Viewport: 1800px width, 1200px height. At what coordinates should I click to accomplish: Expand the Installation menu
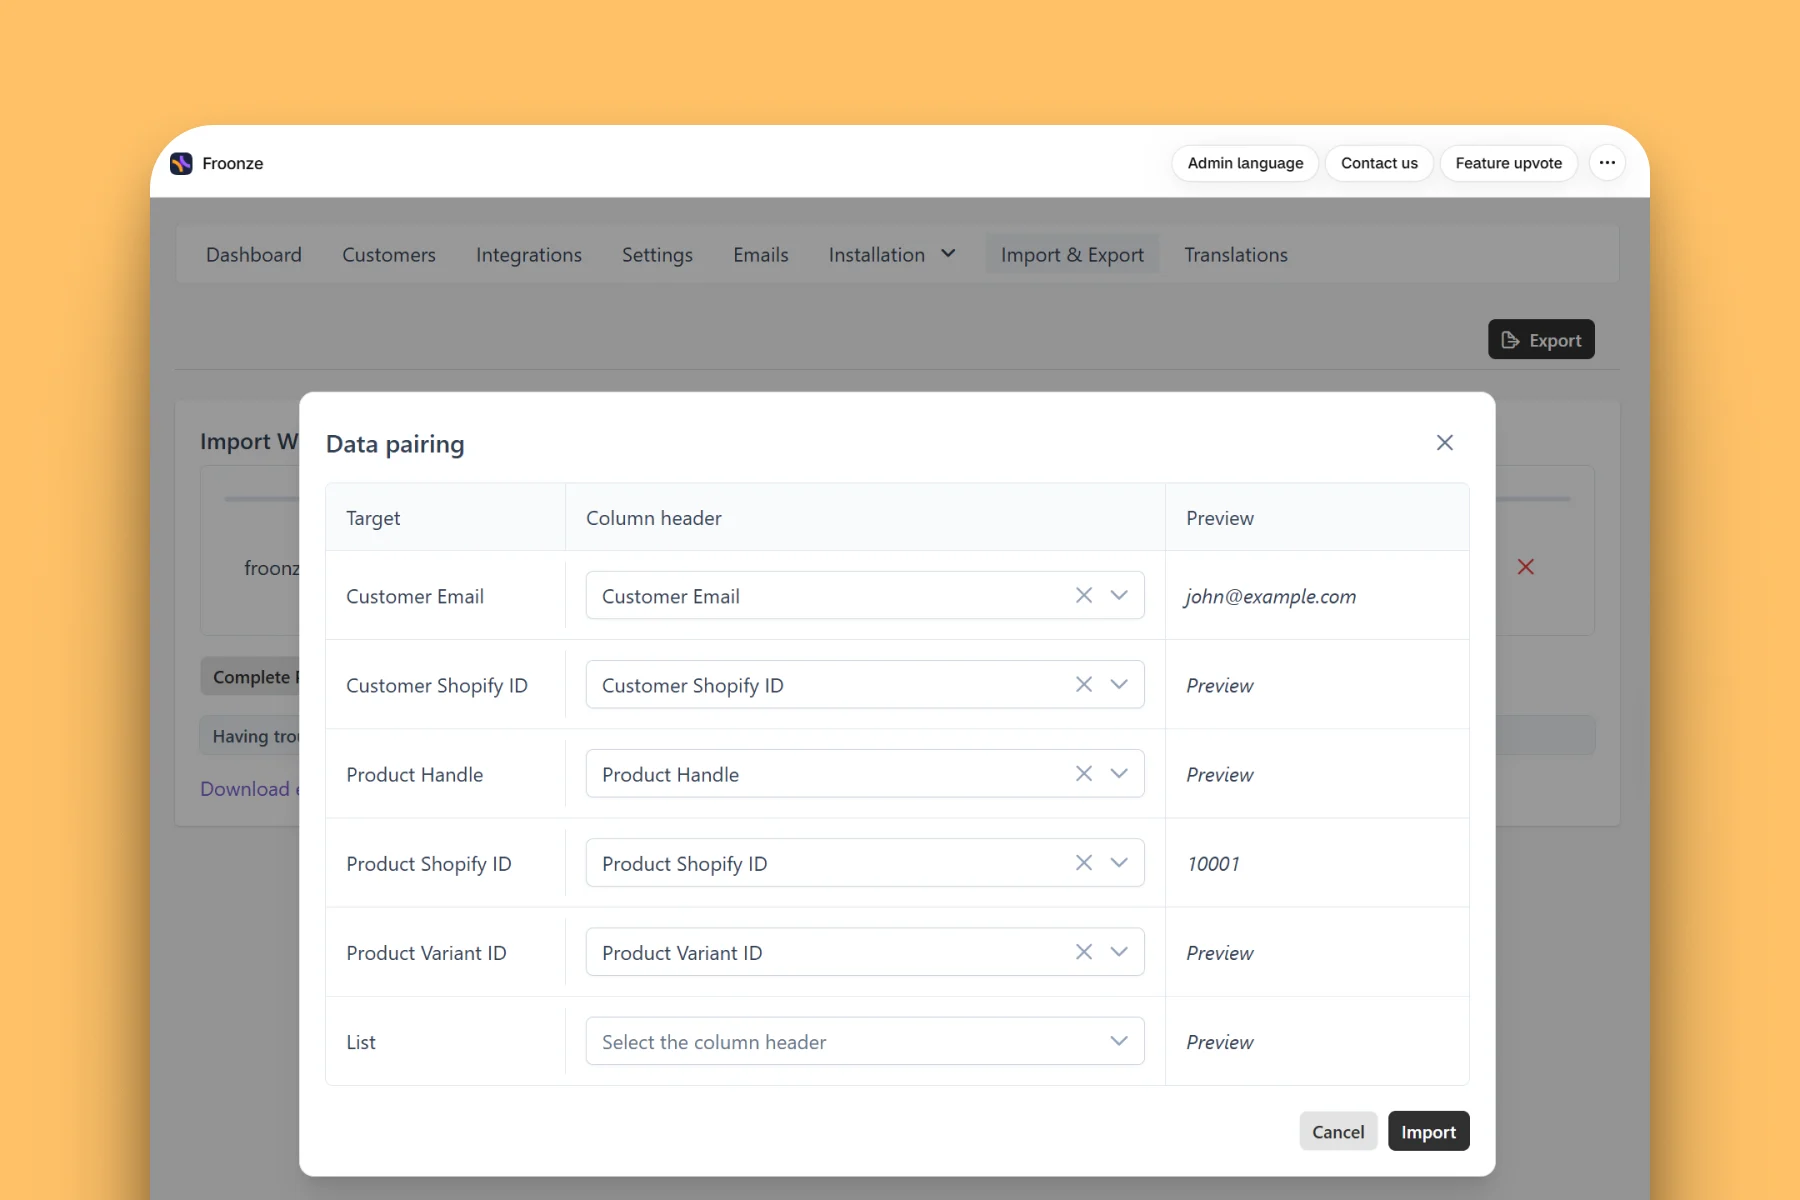pos(892,255)
